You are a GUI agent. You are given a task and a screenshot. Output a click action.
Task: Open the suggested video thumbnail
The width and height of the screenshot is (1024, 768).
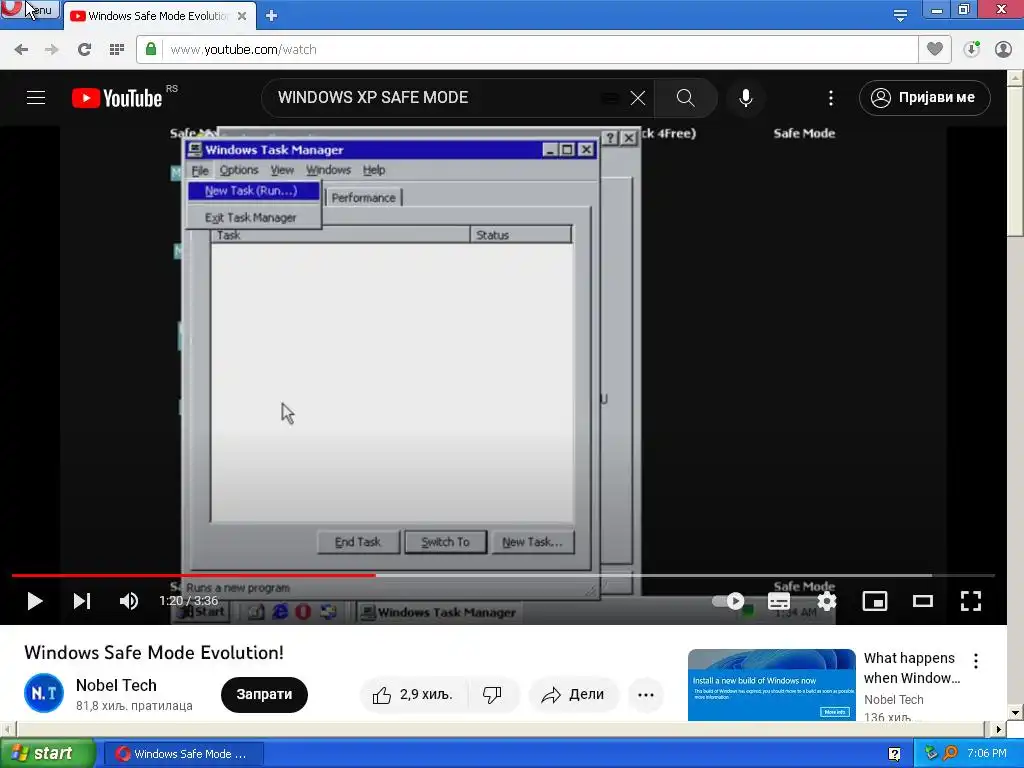tap(771, 685)
